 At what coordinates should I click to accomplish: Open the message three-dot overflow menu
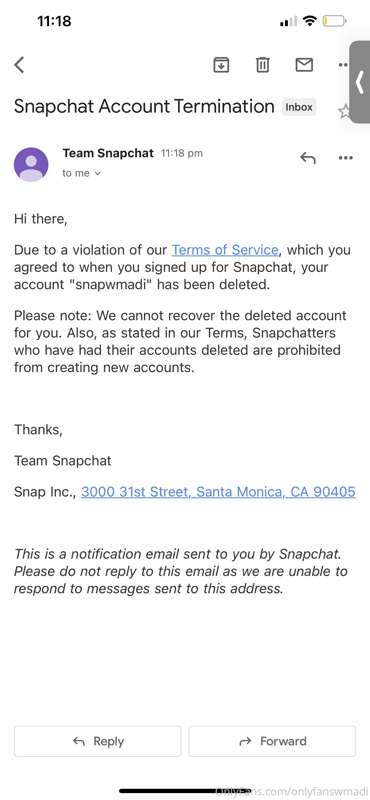coord(346,158)
